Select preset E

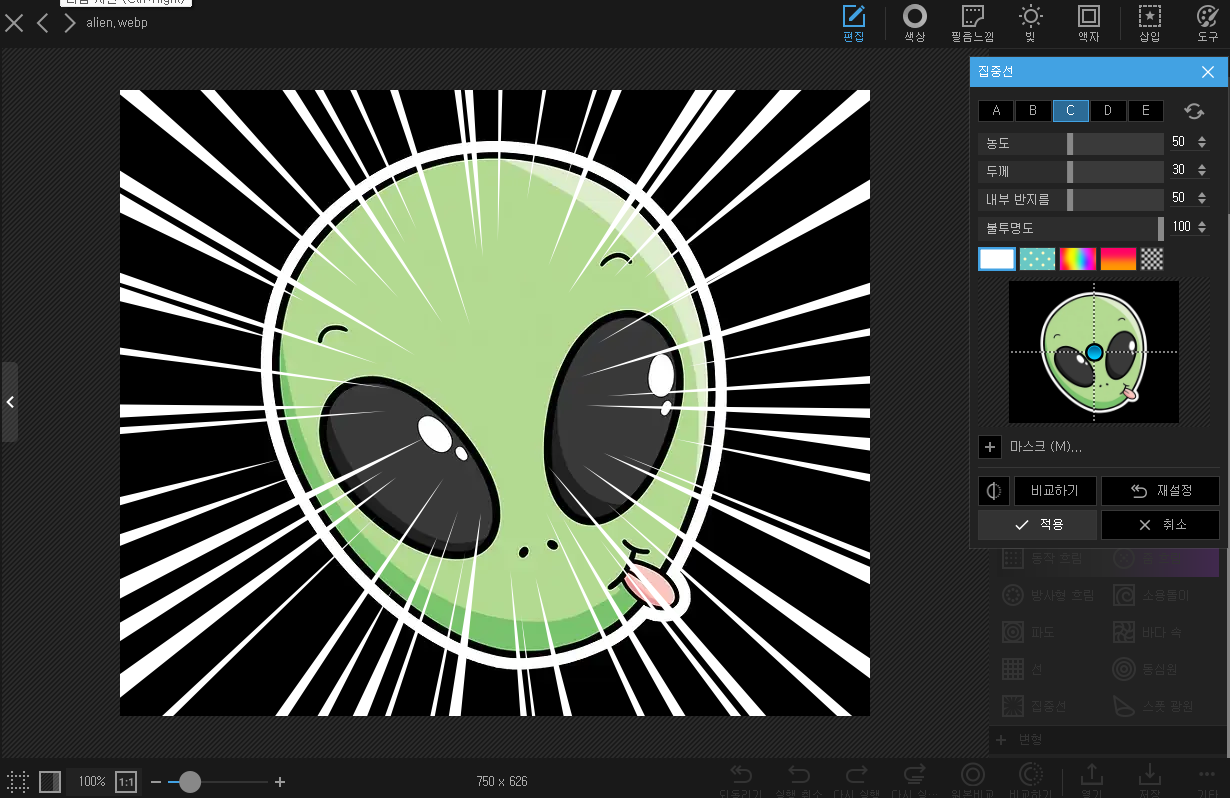point(1145,110)
